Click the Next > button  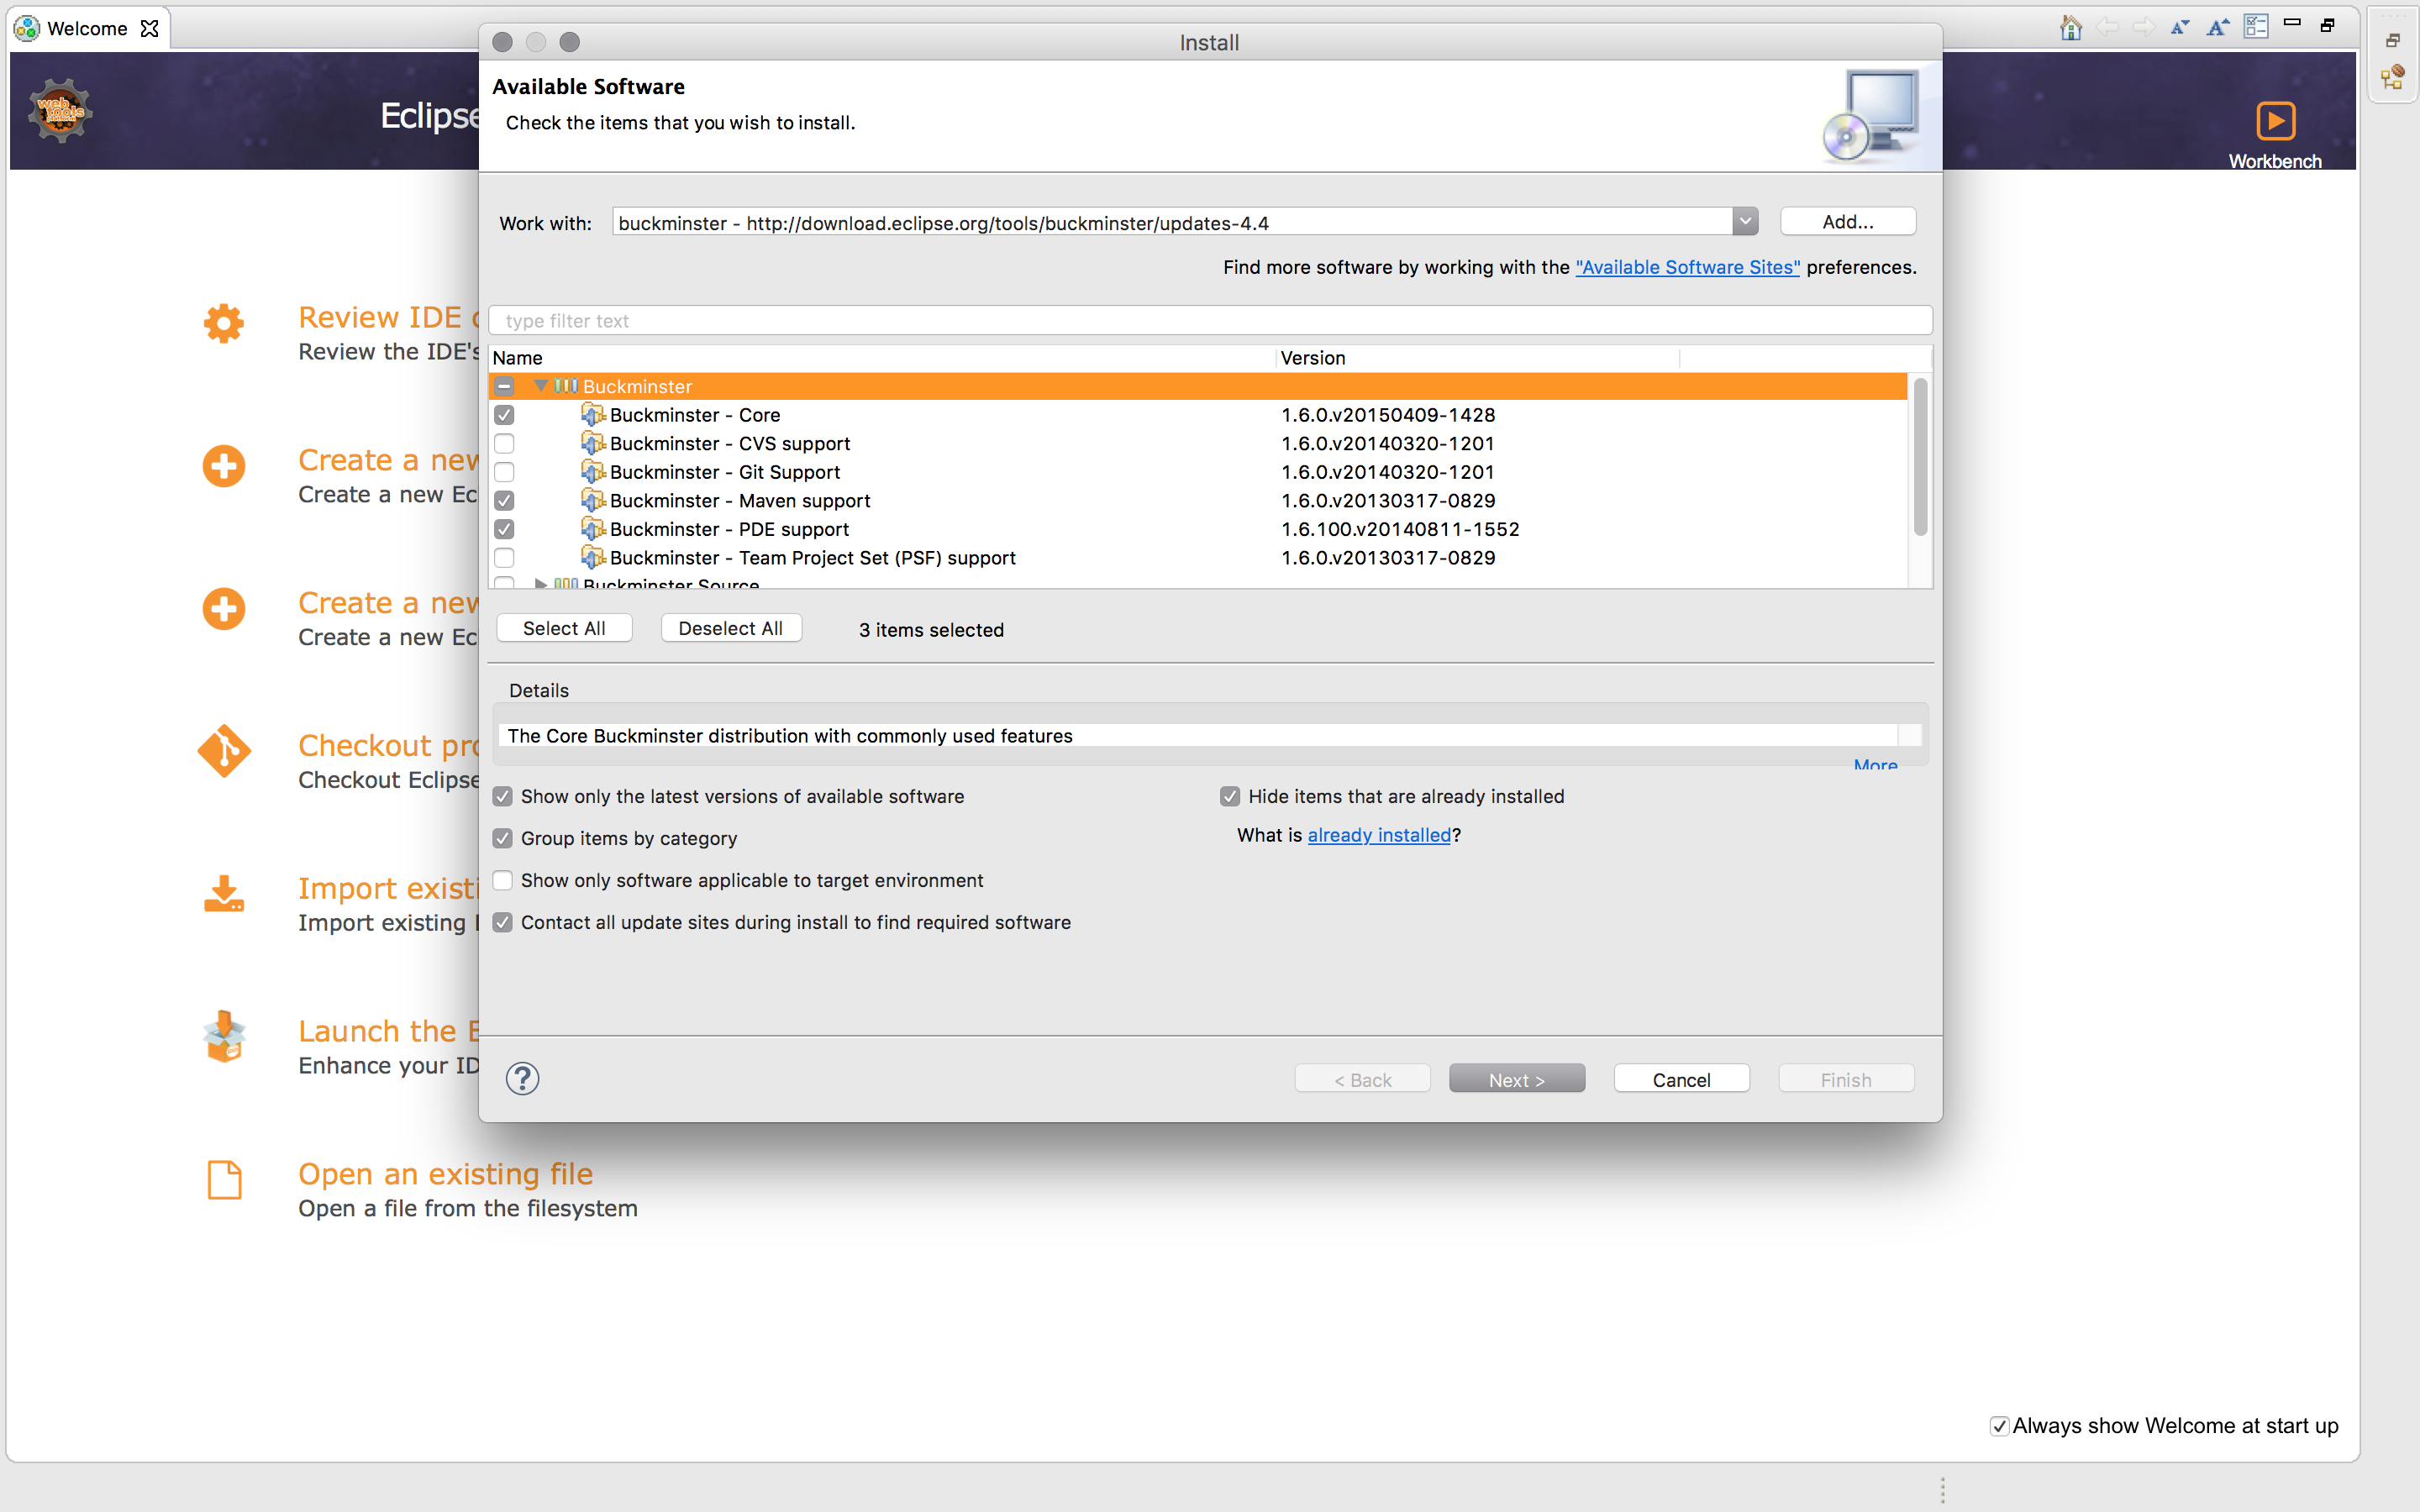coord(1516,1079)
